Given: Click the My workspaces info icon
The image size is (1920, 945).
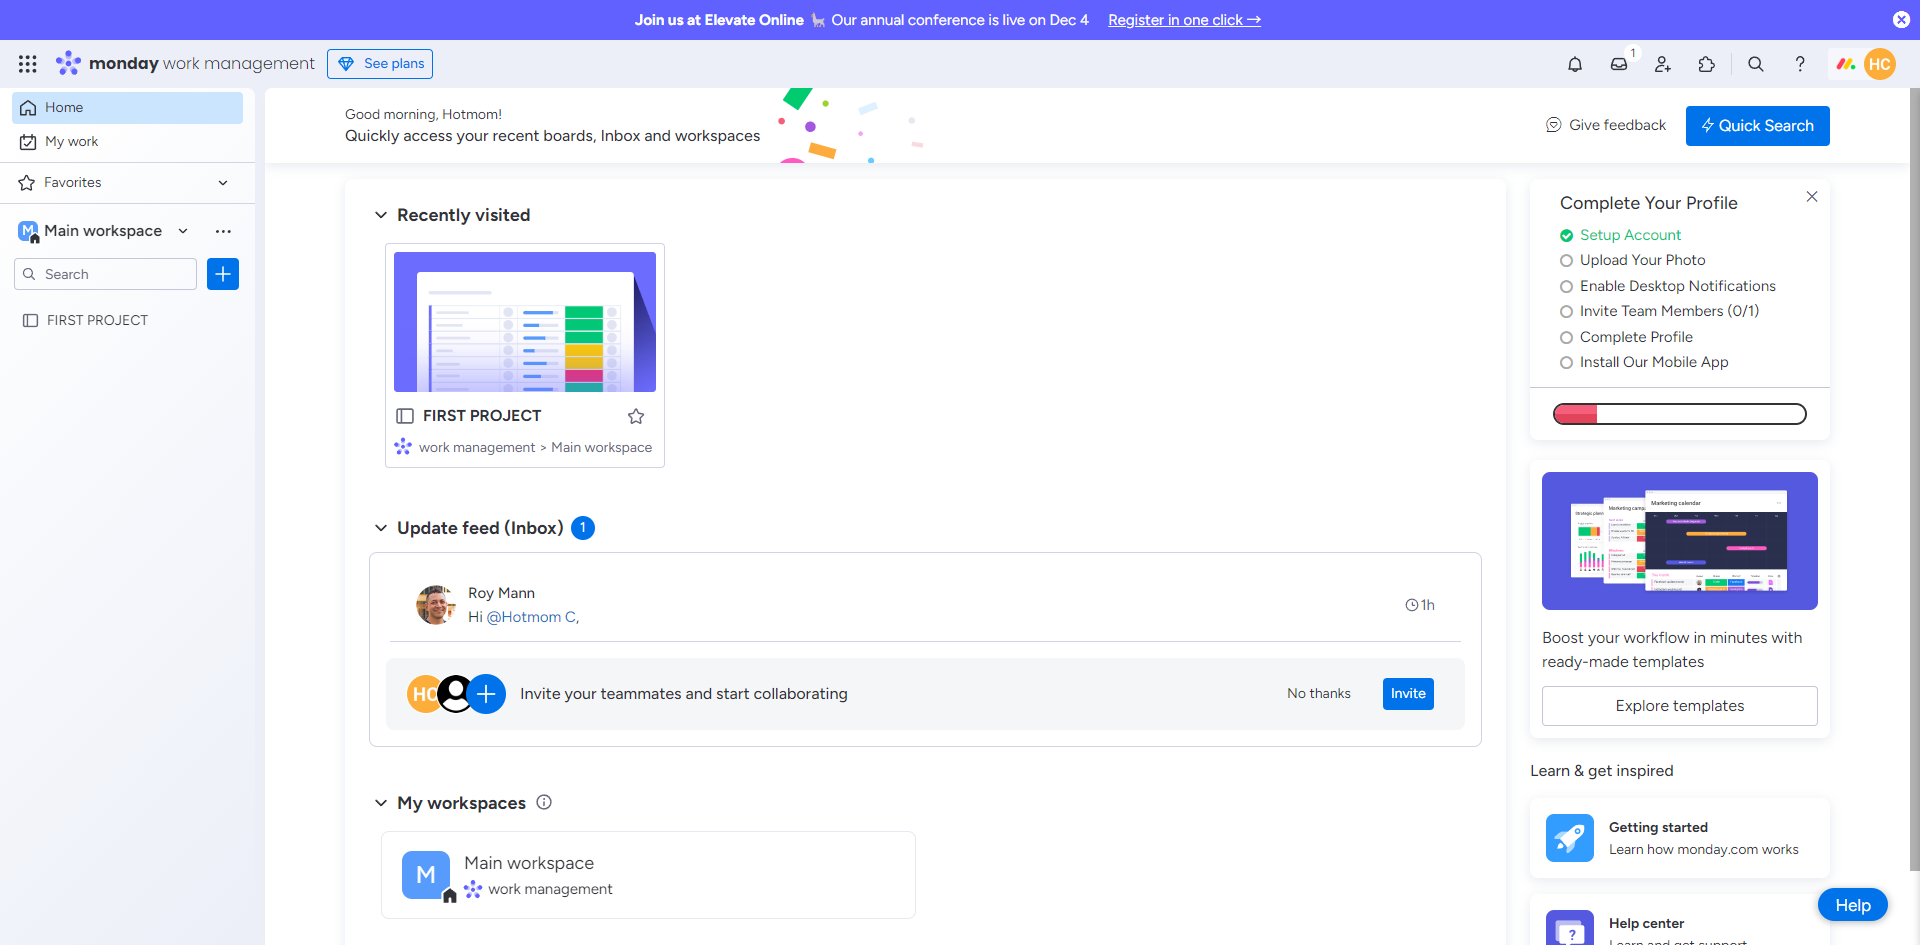Looking at the screenshot, I should click(544, 802).
